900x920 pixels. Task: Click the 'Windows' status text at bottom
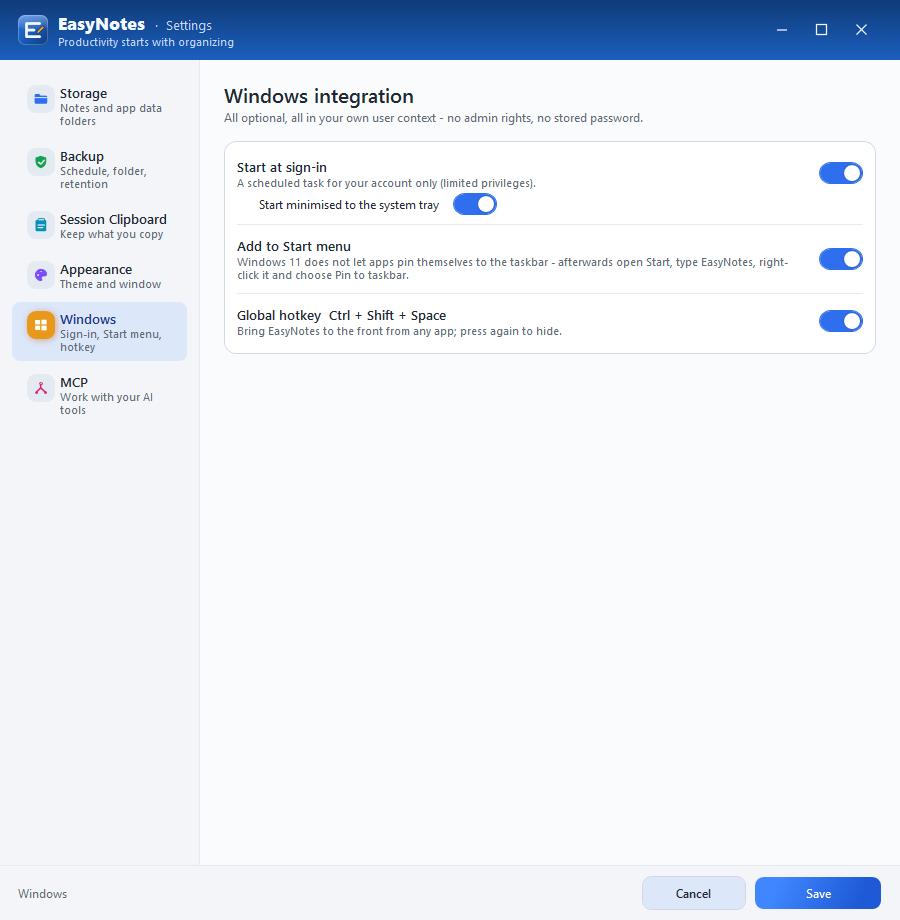[x=42, y=894]
